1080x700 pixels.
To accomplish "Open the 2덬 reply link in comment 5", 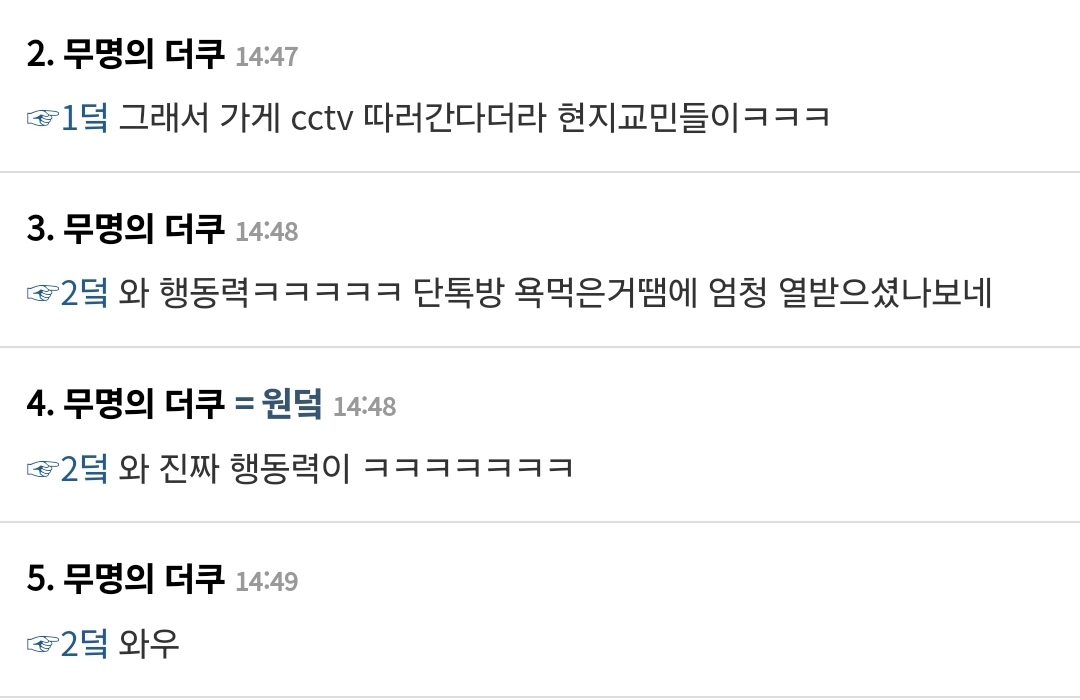I will pos(85,643).
